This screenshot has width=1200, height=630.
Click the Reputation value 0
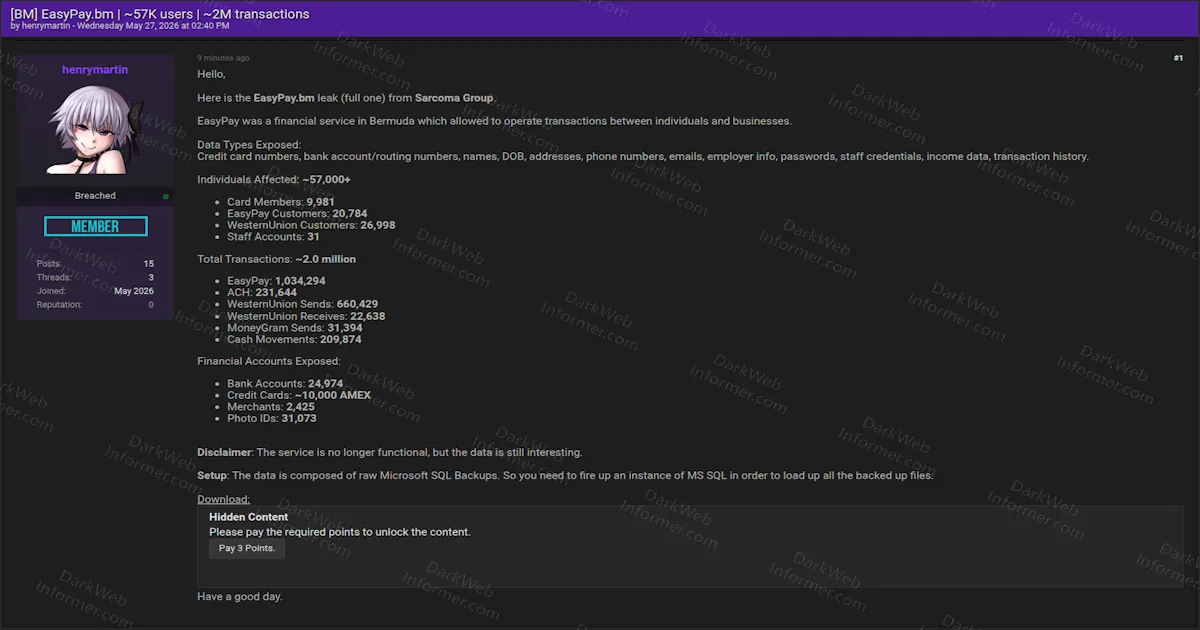coord(151,304)
